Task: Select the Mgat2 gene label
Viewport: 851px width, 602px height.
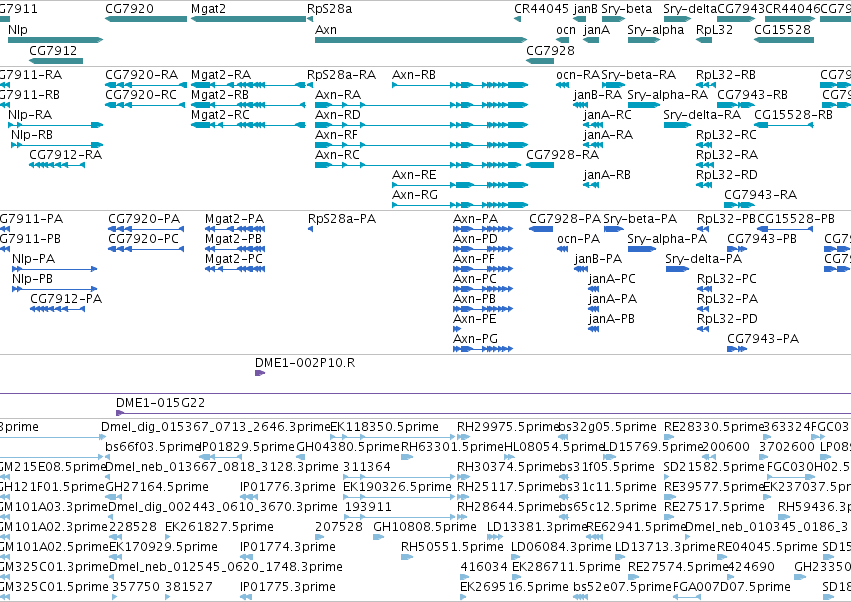Action: click(208, 9)
